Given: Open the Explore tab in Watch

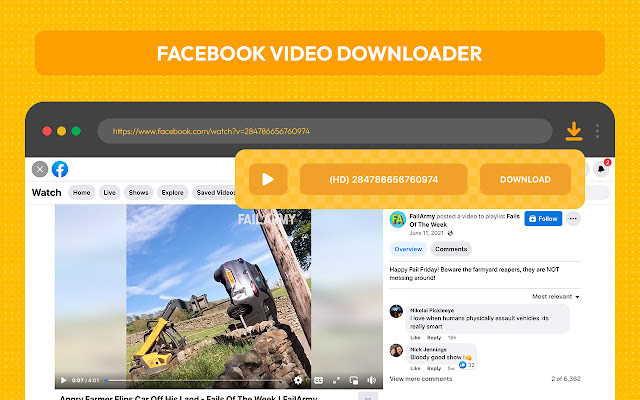Looking at the screenshot, I should 172,193.
